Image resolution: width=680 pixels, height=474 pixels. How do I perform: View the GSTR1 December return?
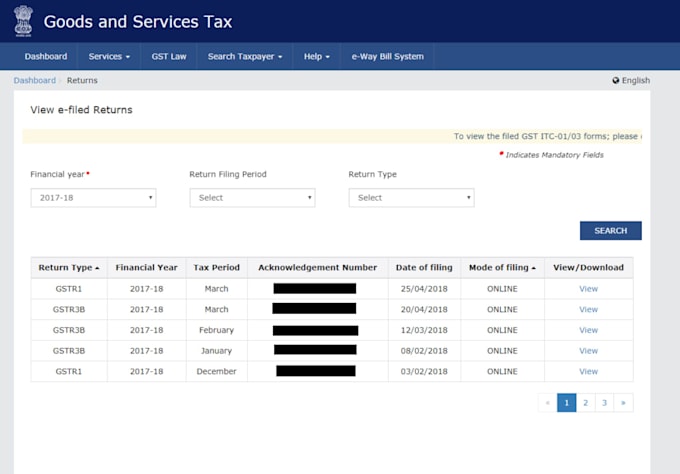(x=588, y=372)
